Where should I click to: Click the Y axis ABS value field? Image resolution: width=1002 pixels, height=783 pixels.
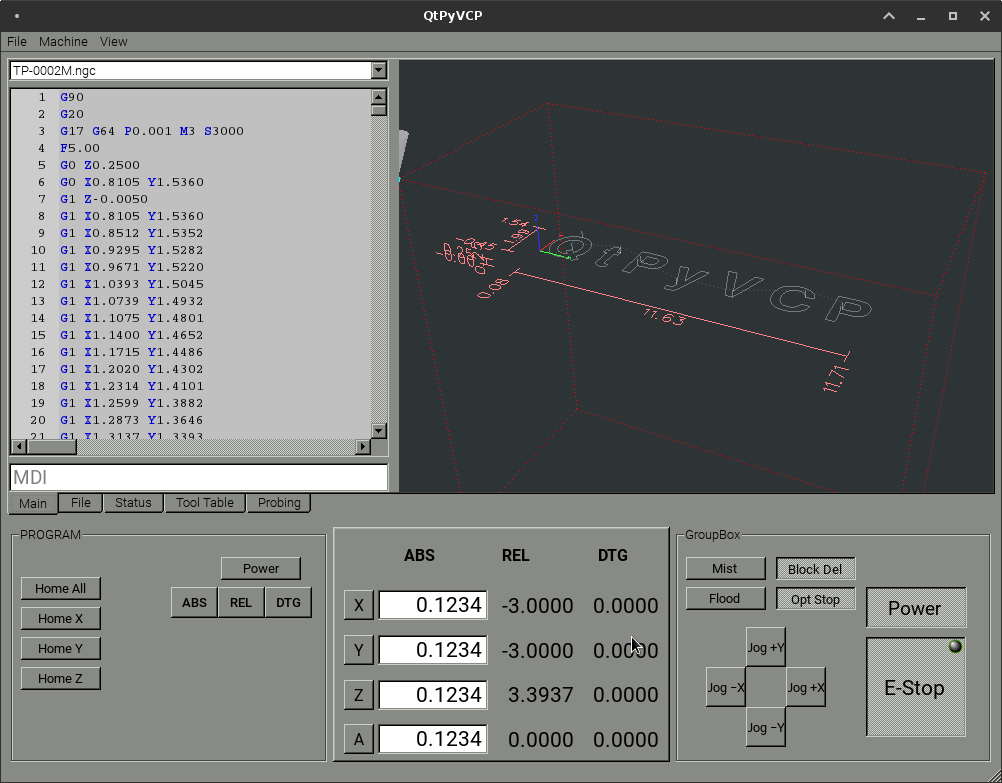[x=433, y=650]
